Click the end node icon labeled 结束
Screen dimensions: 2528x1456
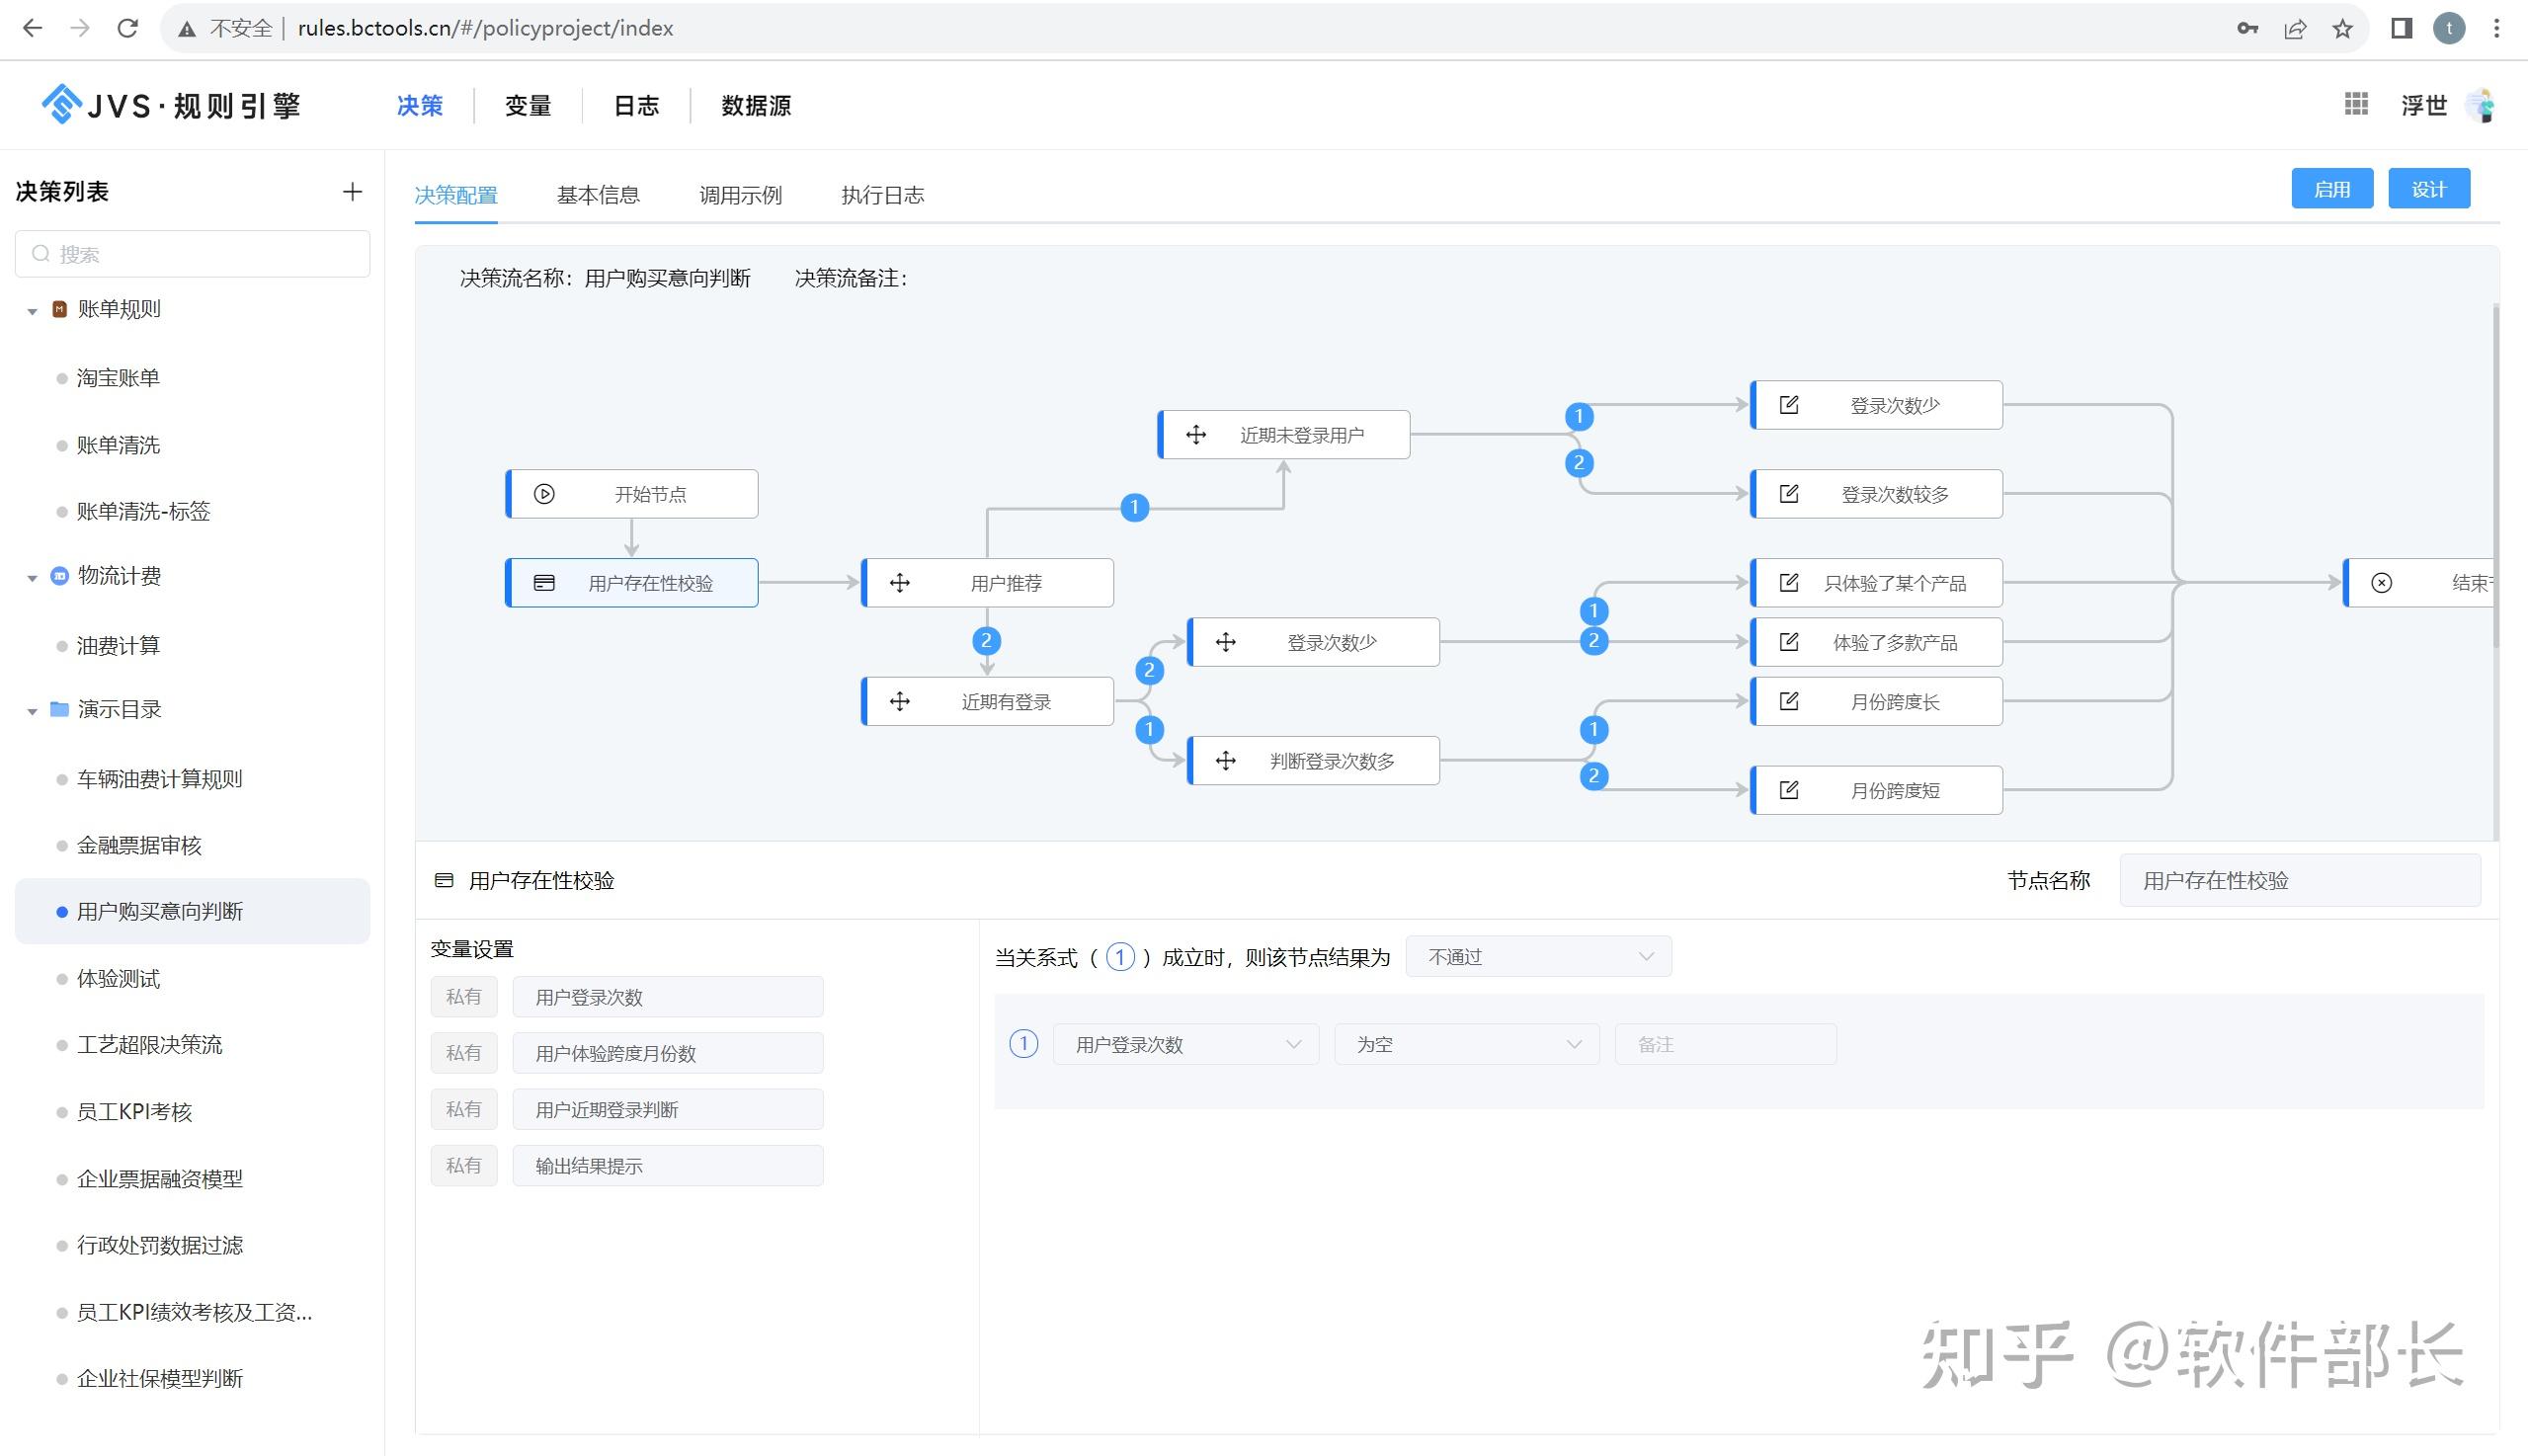pyautogui.click(x=2383, y=582)
